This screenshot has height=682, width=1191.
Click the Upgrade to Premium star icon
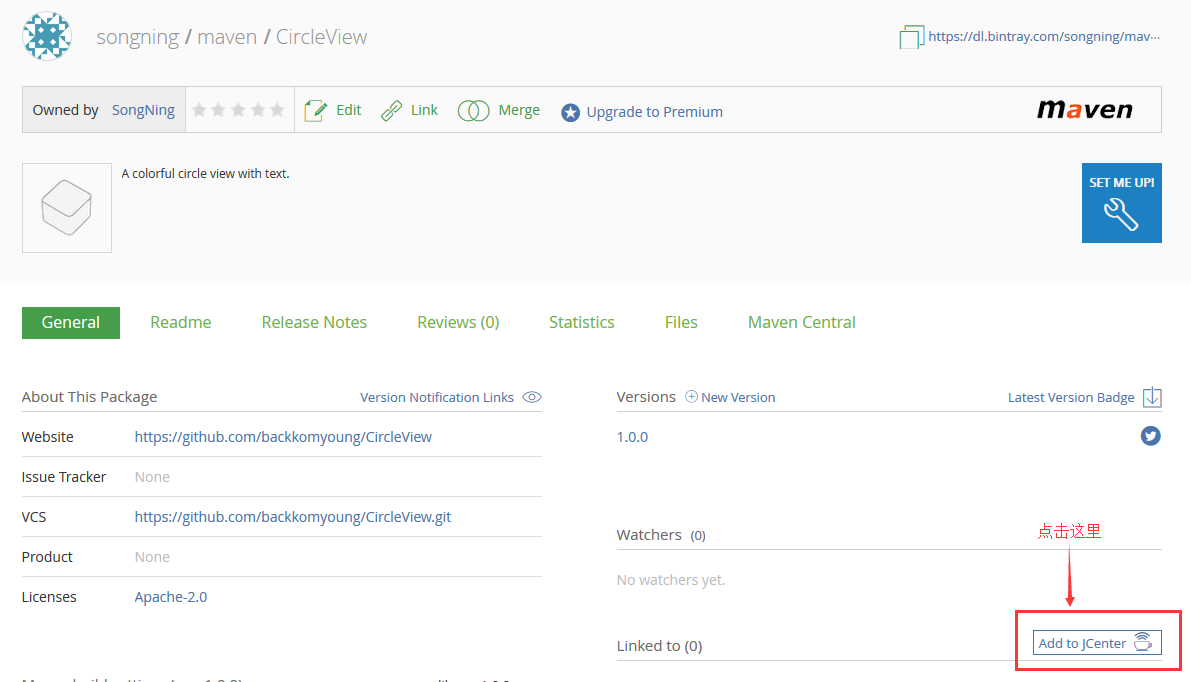pyautogui.click(x=570, y=112)
